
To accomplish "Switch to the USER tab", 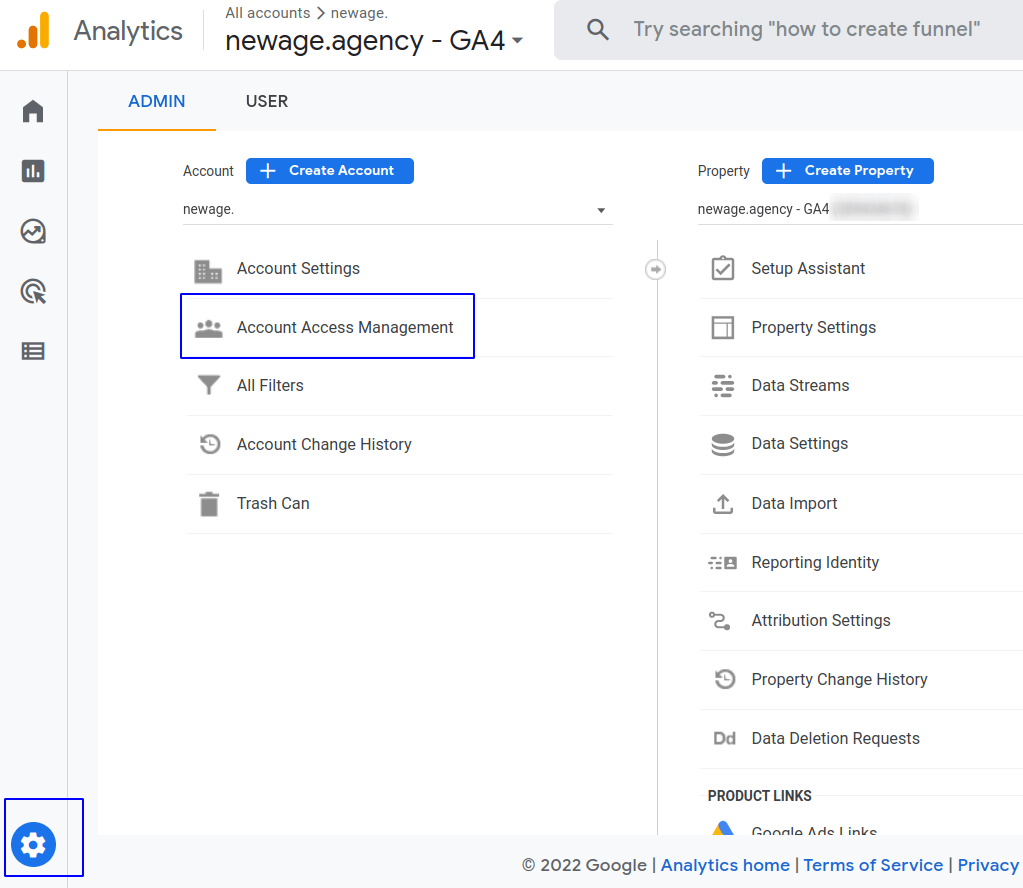I will tap(266, 101).
